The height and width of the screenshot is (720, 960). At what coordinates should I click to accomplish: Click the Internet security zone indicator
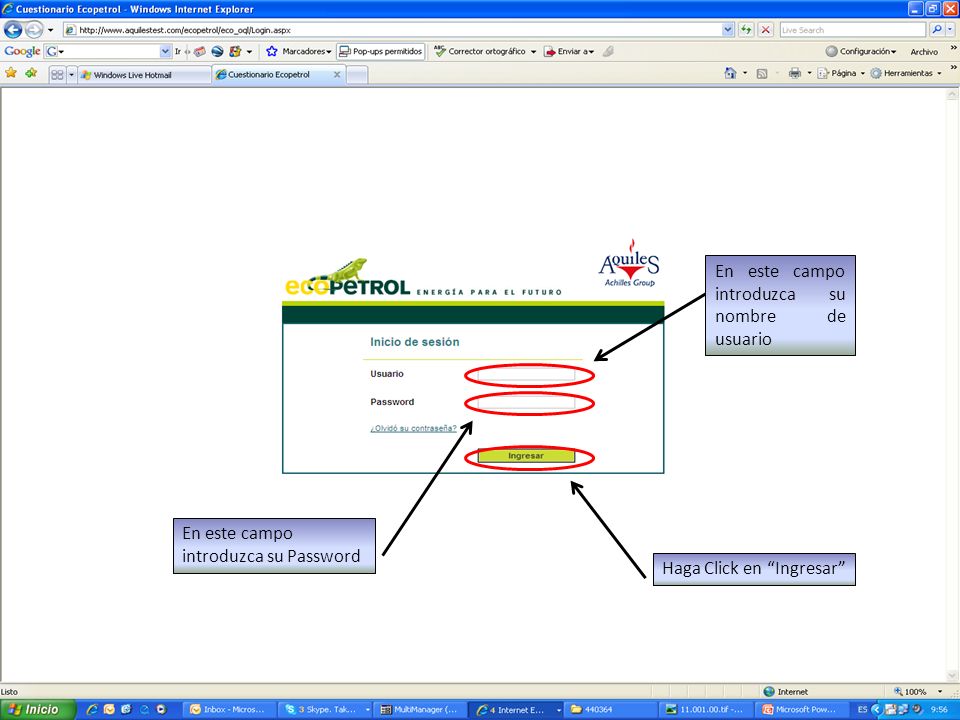tap(786, 692)
